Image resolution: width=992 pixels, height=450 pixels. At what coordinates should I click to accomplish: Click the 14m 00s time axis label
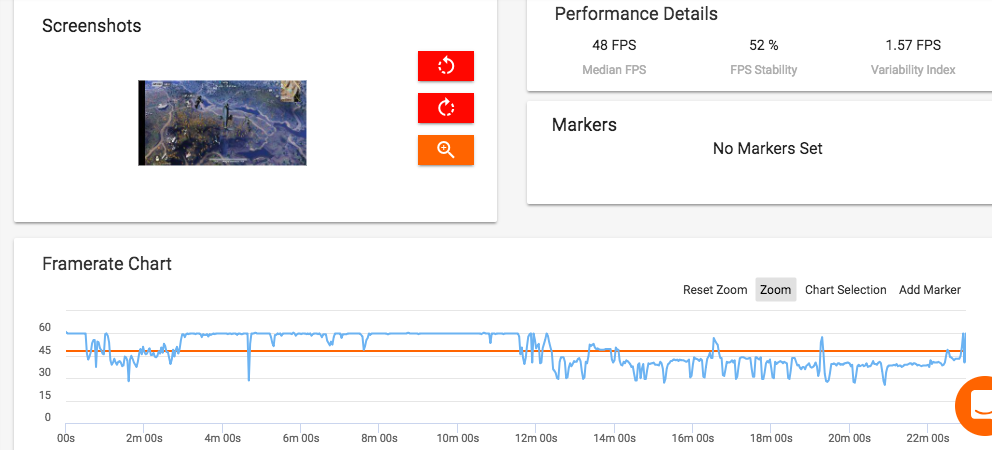click(614, 438)
